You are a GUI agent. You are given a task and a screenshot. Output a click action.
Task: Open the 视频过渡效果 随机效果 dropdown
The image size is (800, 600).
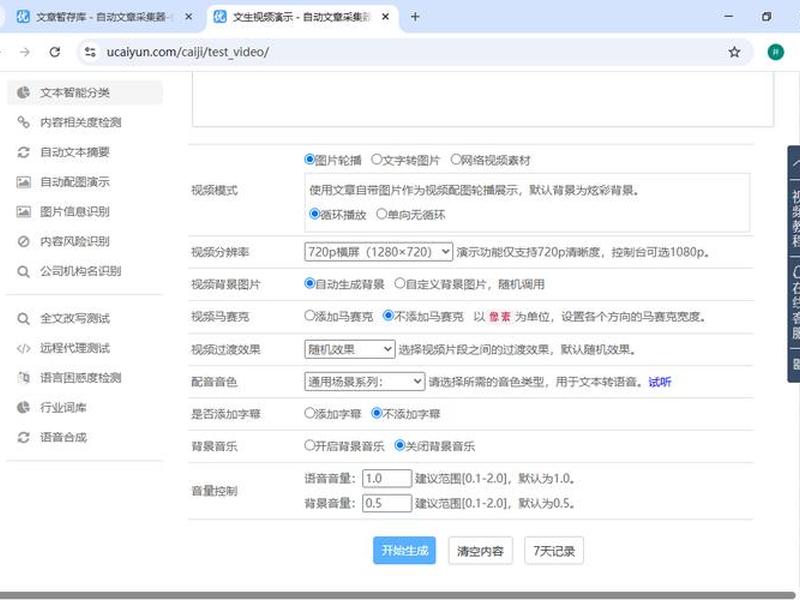pos(349,349)
